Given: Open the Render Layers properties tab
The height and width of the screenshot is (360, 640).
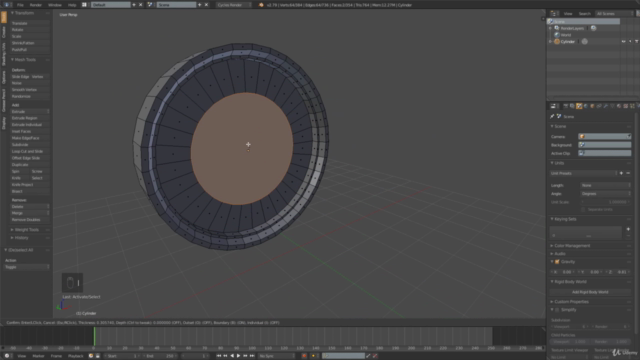Looking at the screenshot, I should point(572,106).
